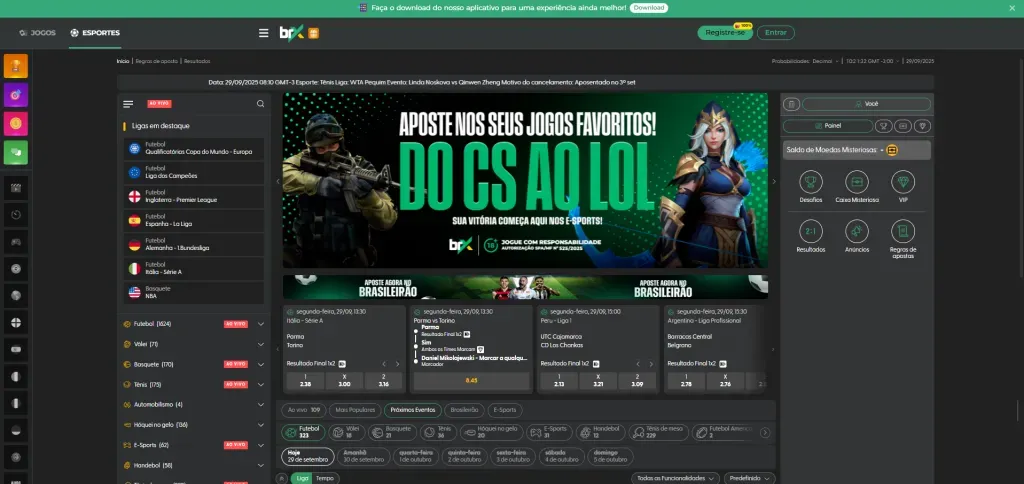Go to next promotional banner slide
This screenshot has width=1024, height=484.
[774, 182]
